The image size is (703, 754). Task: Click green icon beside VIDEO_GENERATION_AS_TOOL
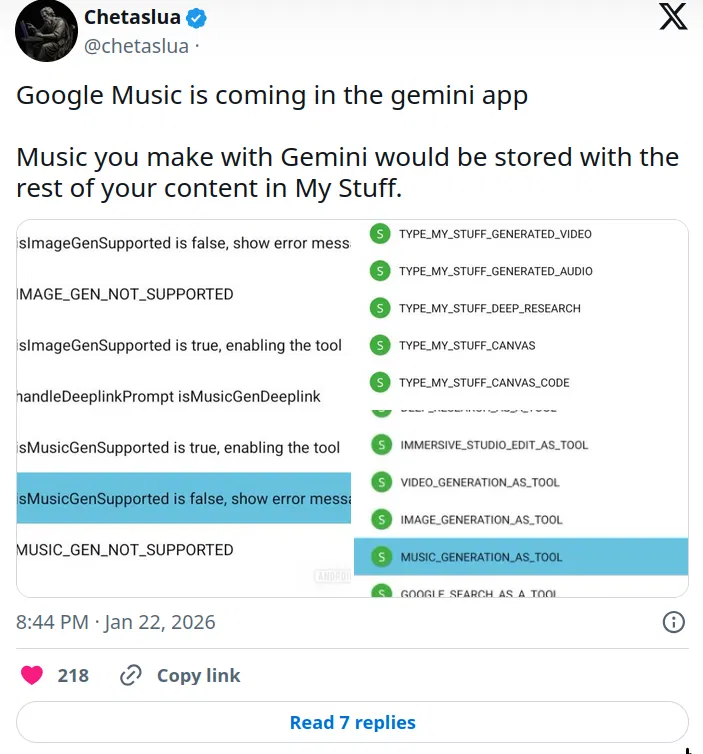click(381, 482)
